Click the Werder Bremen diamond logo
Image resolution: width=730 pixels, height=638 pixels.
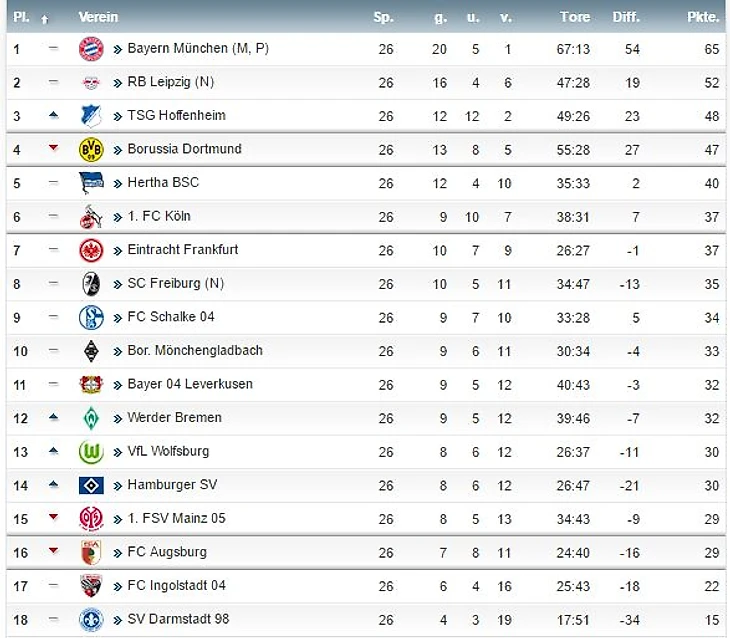click(x=91, y=418)
